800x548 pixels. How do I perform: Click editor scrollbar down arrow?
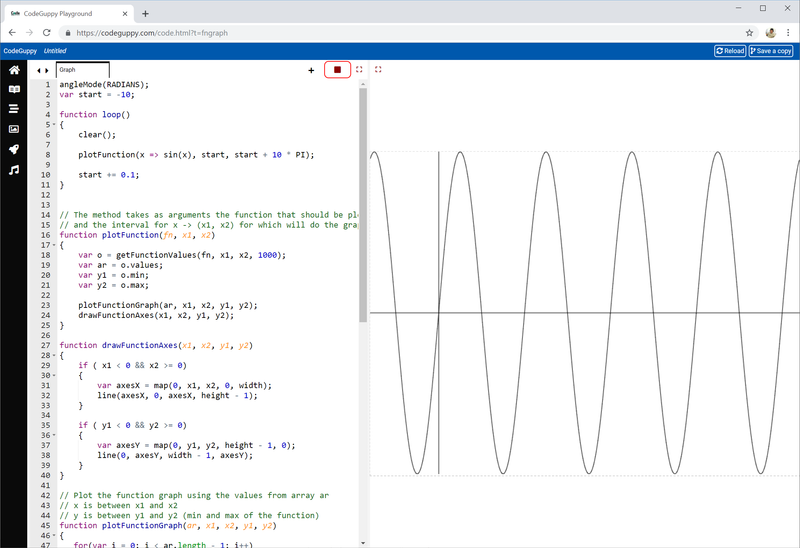pyautogui.click(x=363, y=543)
